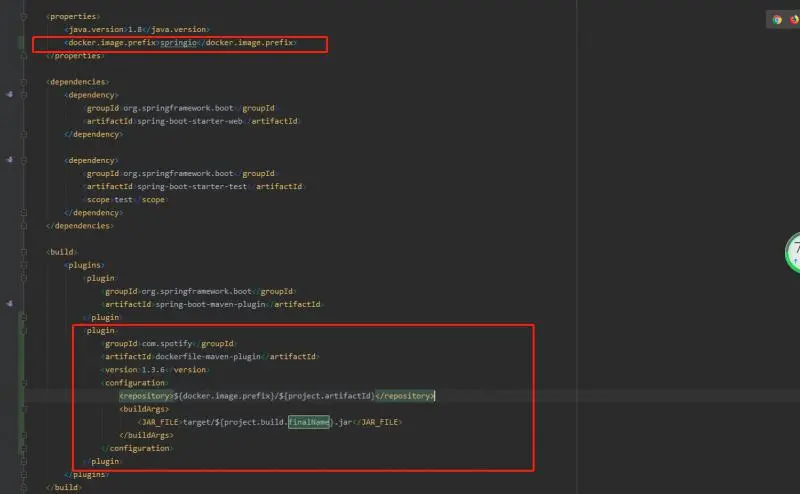Collapse the buildArgs block fold marker
The image size is (800, 494).
(x=23, y=409)
